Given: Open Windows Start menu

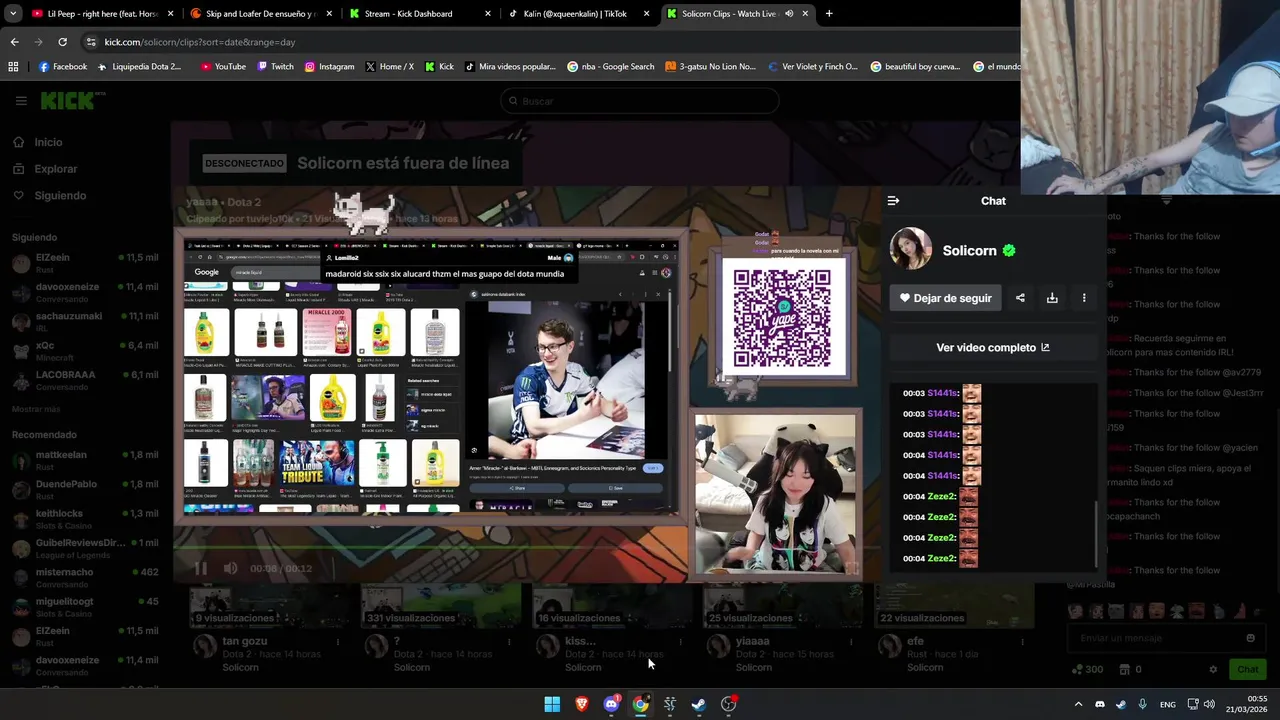Looking at the screenshot, I should tap(552, 704).
